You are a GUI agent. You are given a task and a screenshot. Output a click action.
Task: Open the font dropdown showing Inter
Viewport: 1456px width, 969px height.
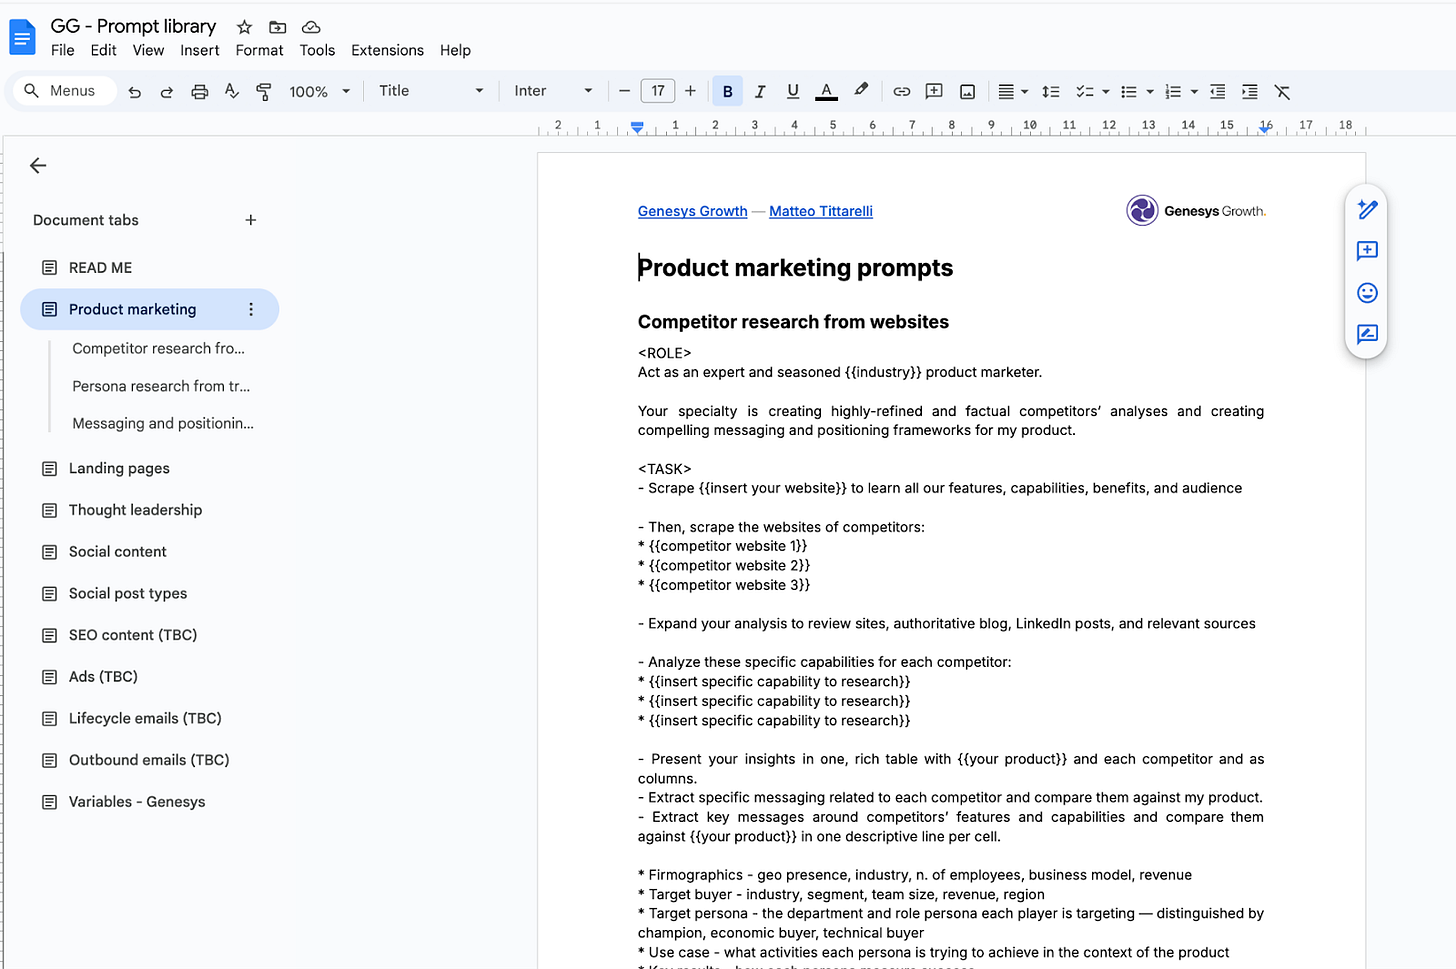(x=553, y=91)
